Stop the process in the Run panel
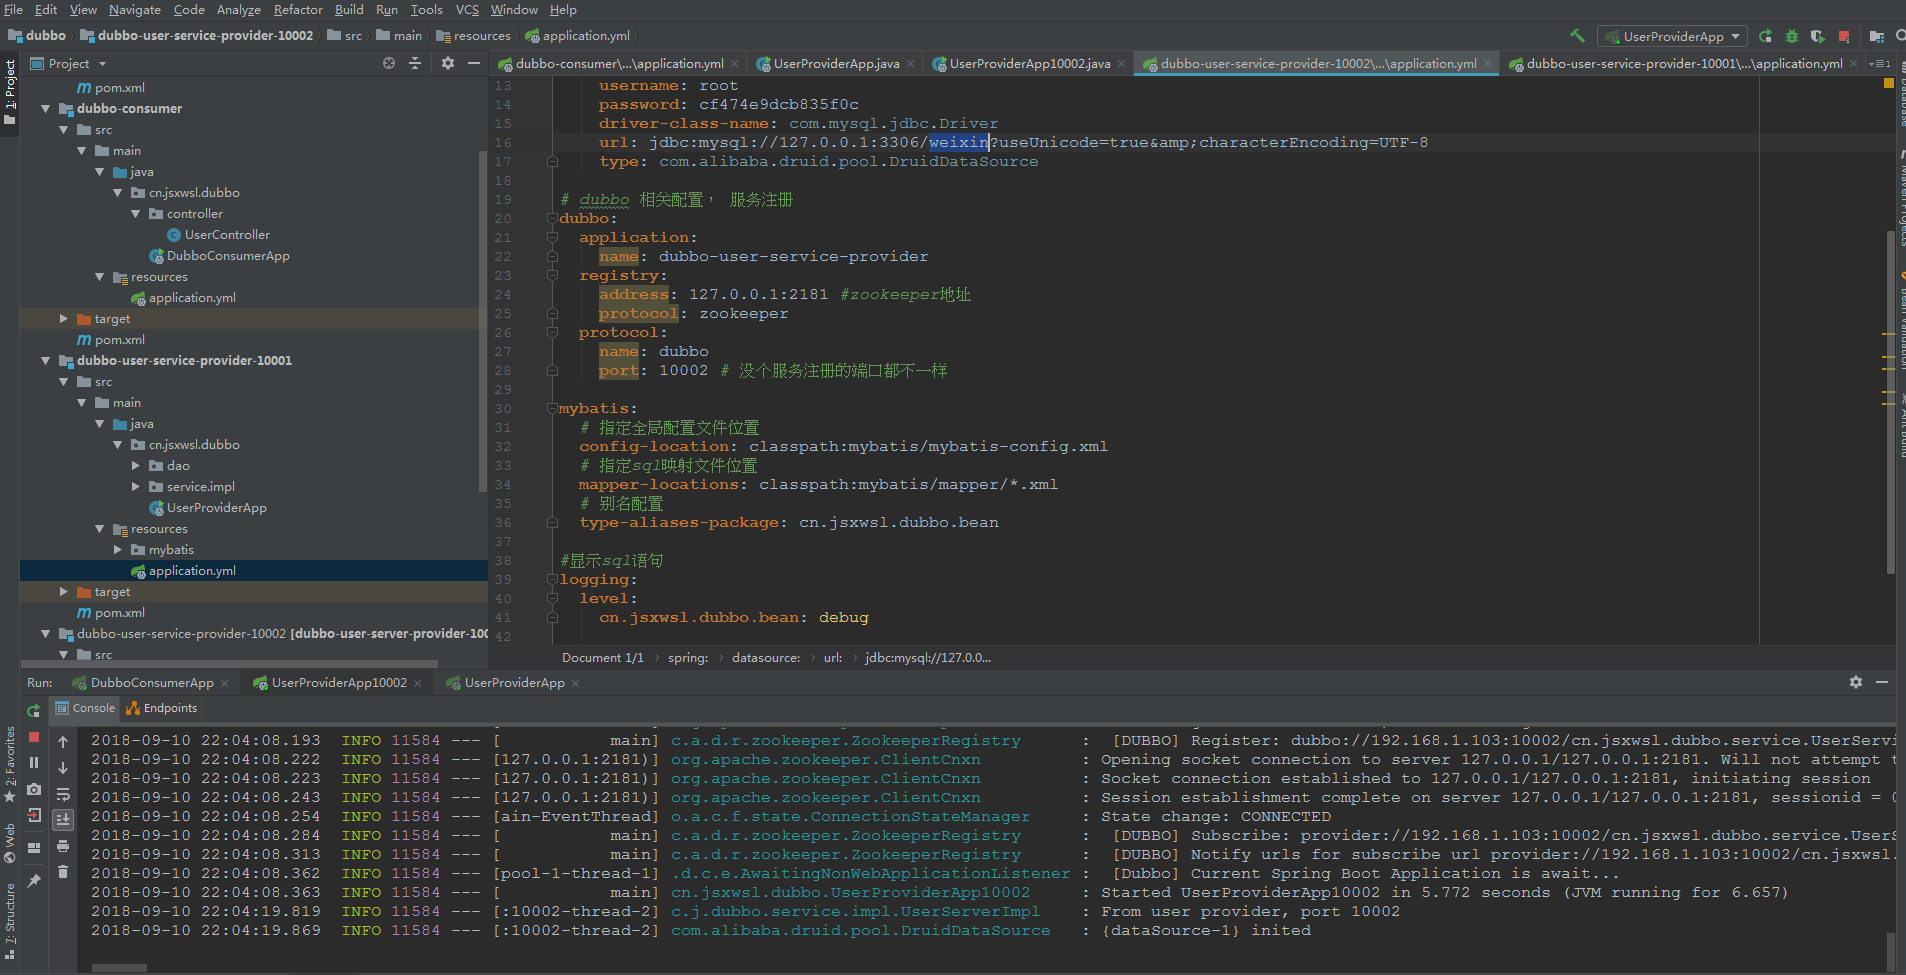 (34, 737)
